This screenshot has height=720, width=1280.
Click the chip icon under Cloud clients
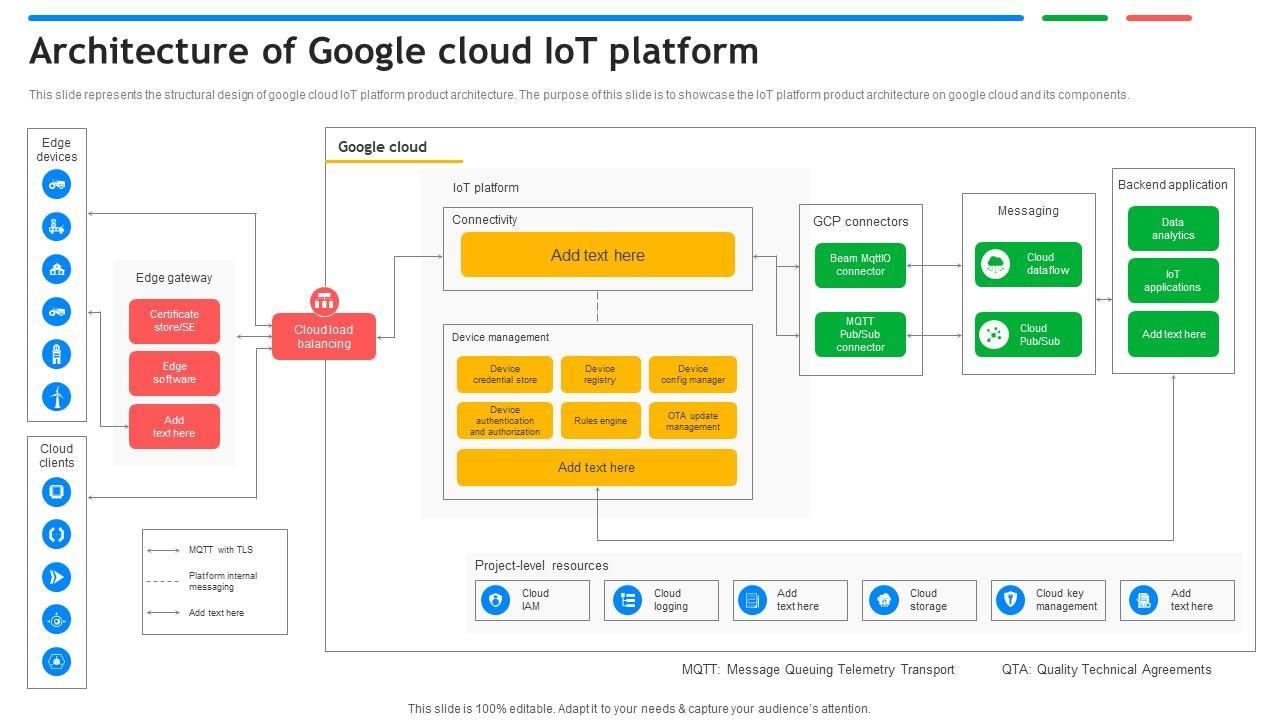click(x=57, y=491)
